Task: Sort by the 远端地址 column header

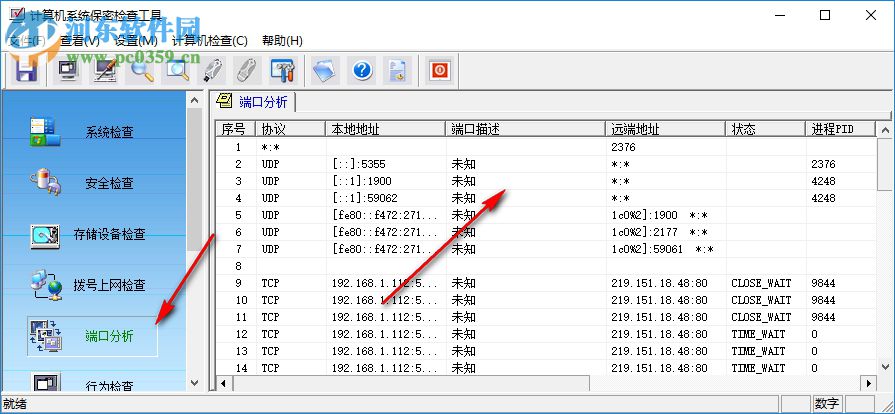Action: (x=666, y=129)
